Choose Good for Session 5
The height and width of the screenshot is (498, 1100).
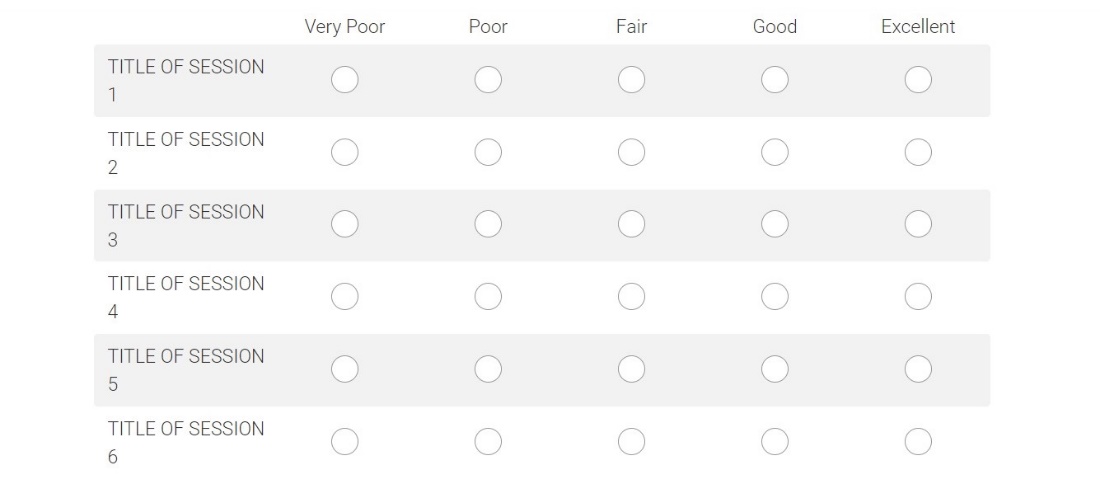(x=775, y=369)
